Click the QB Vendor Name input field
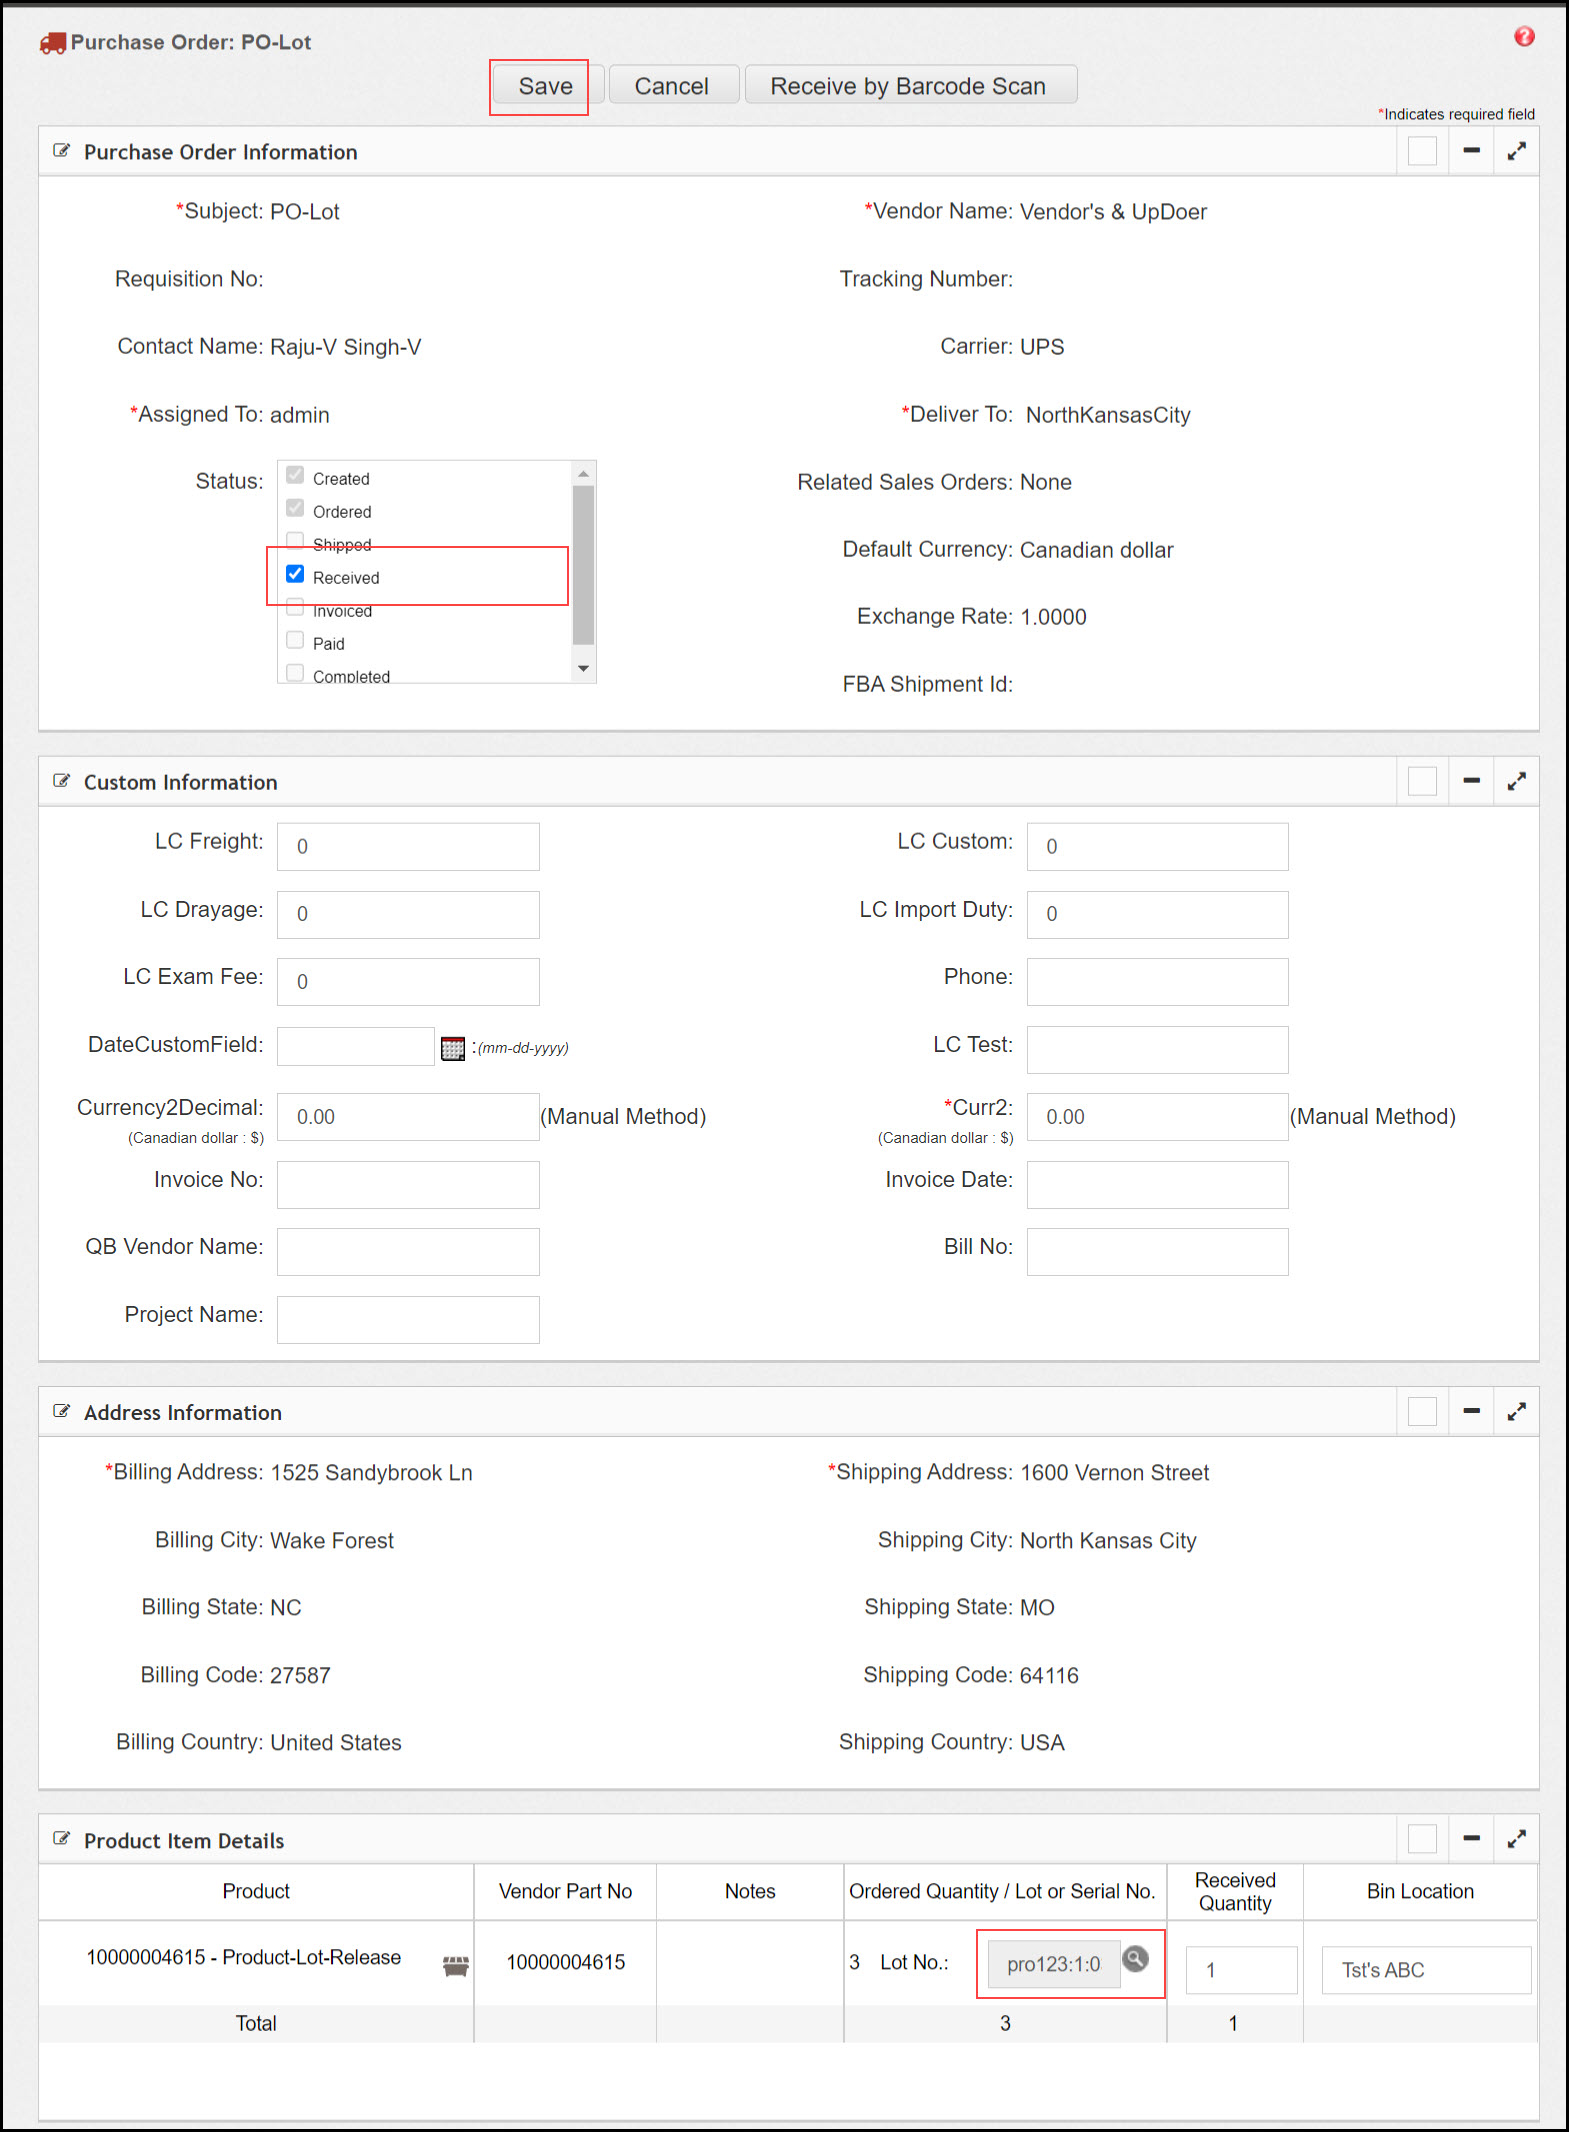Image resolution: width=1569 pixels, height=2132 pixels. [408, 1252]
